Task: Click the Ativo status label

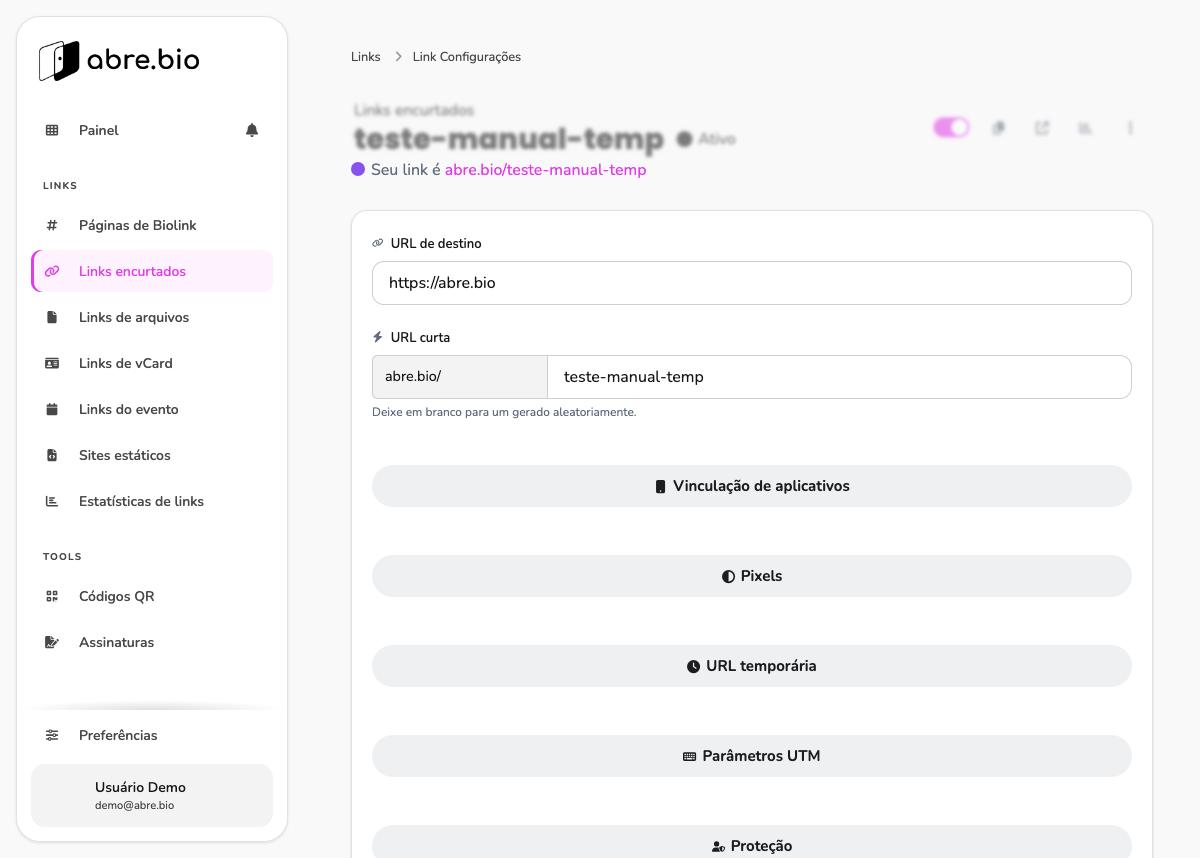Action: [x=717, y=139]
